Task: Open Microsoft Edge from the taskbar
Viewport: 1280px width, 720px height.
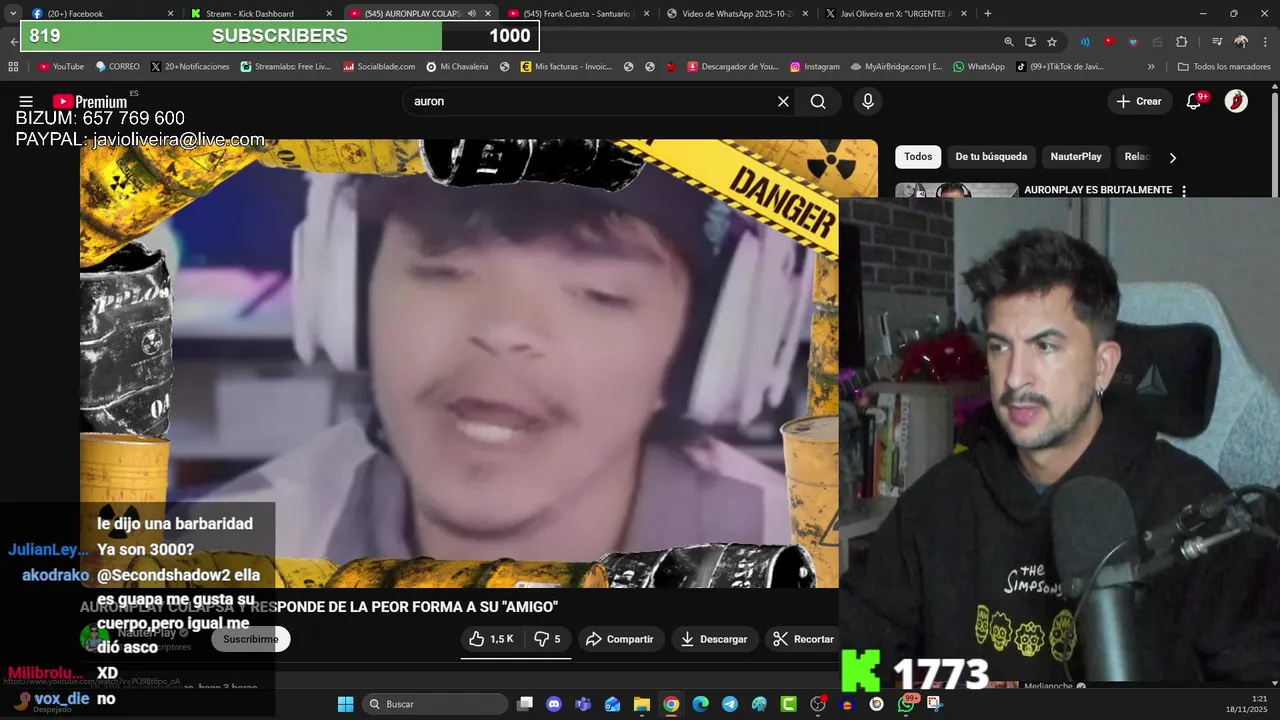Action: click(x=701, y=704)
